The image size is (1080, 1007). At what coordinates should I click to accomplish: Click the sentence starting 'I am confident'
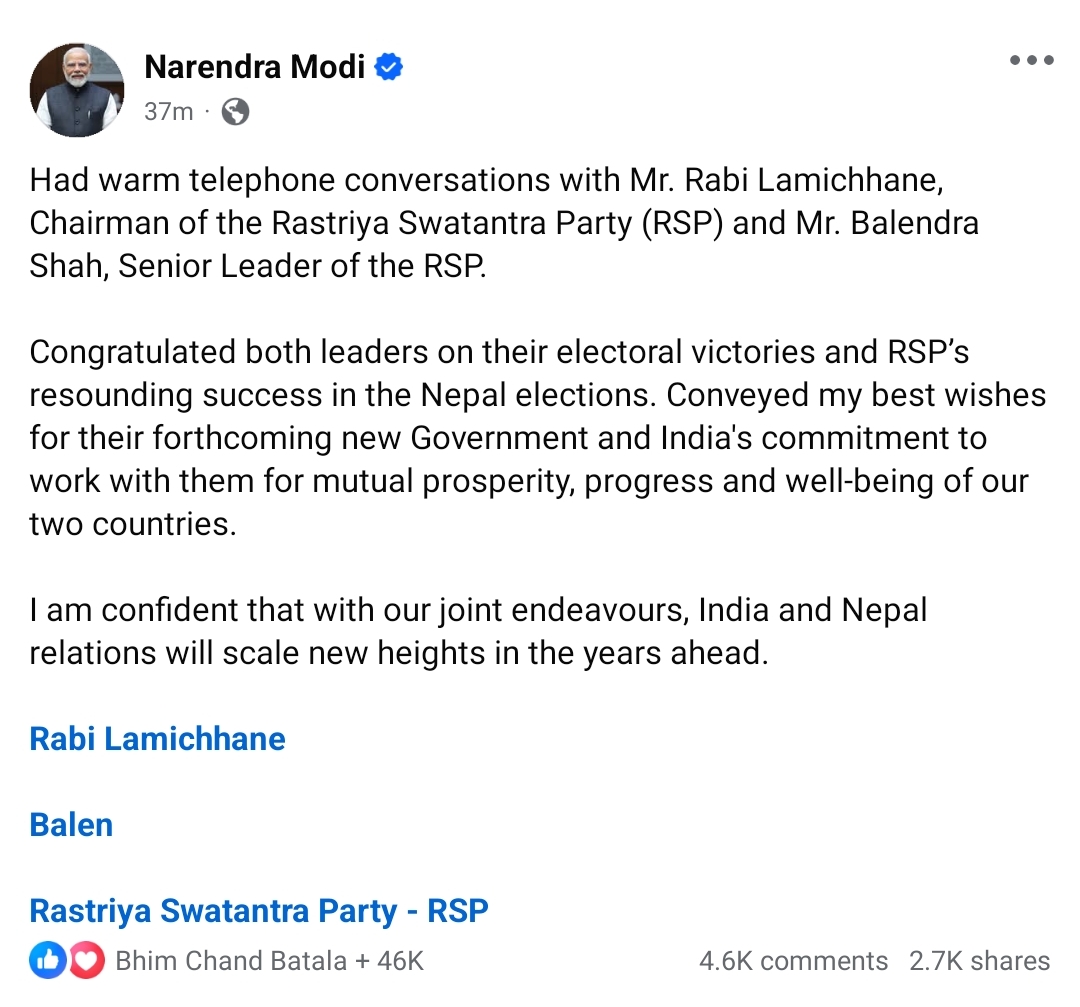pos(400,610)
